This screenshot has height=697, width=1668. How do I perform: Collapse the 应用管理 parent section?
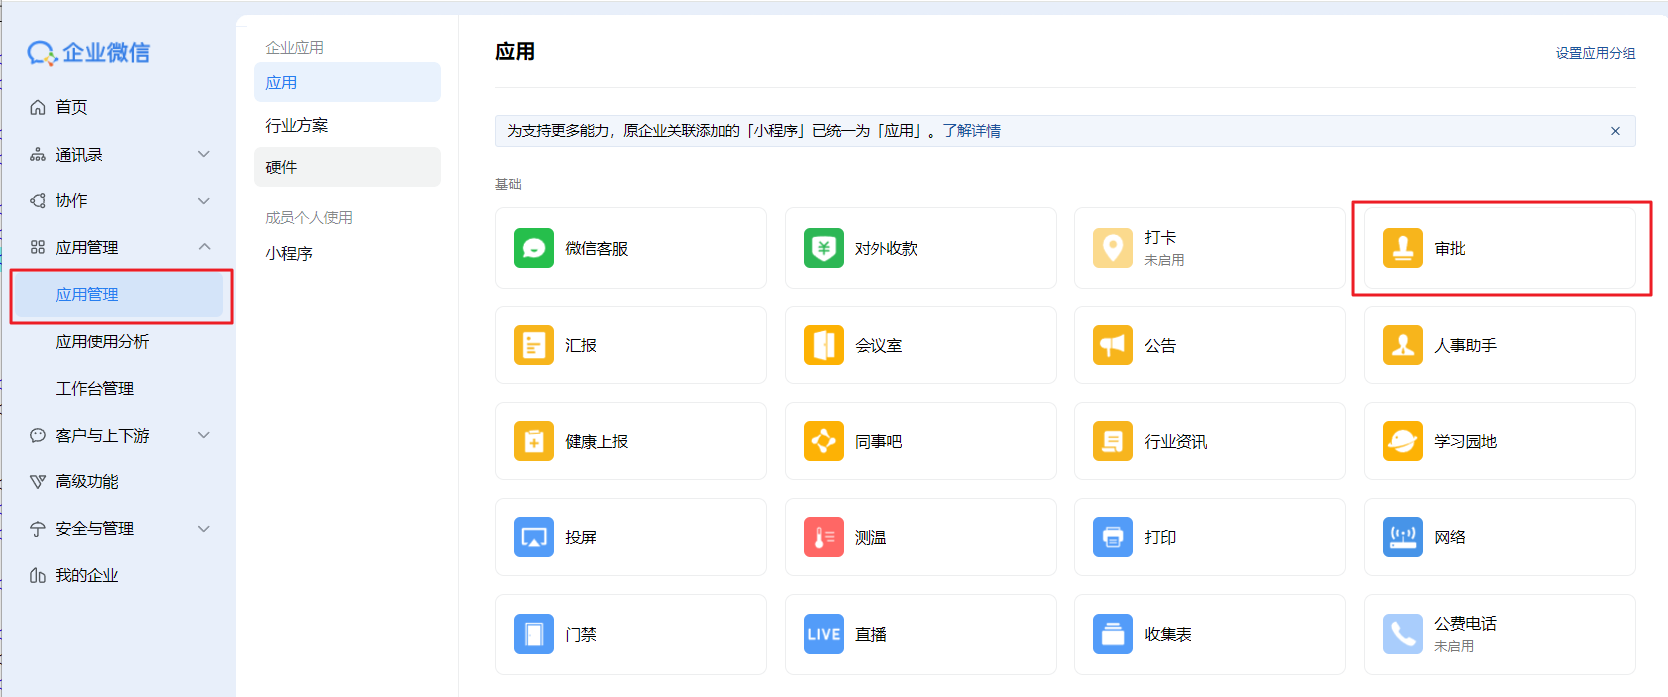pyautogui.click(x=204, y=247)
